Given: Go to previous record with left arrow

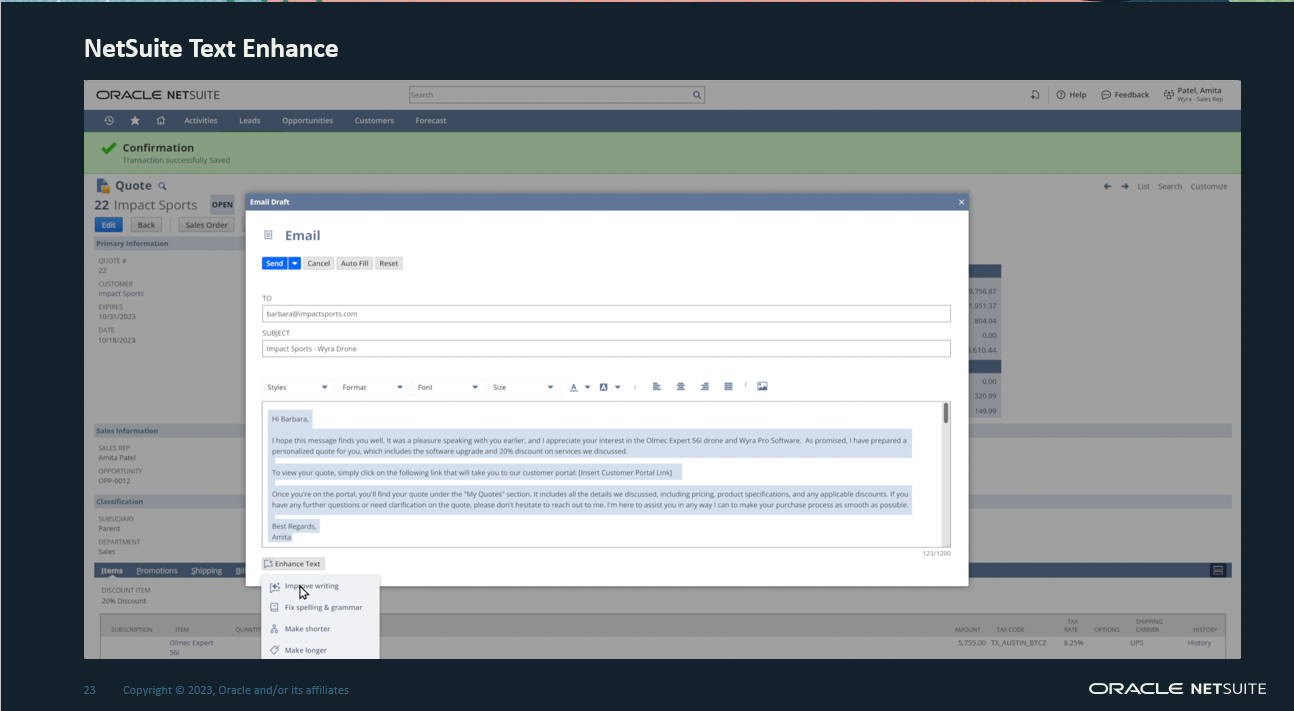Looking at the screenshot, I should 1108,186.
